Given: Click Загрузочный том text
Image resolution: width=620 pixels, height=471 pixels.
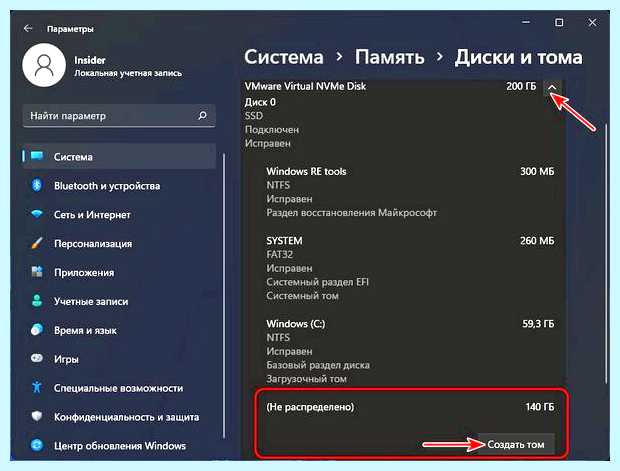Looking at the screenshot, I should click(x=306, y=379).
